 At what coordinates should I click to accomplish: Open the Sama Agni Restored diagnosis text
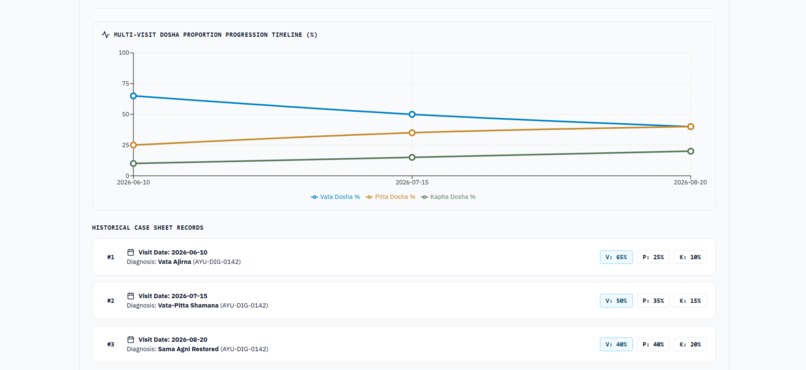click(188, 349)
